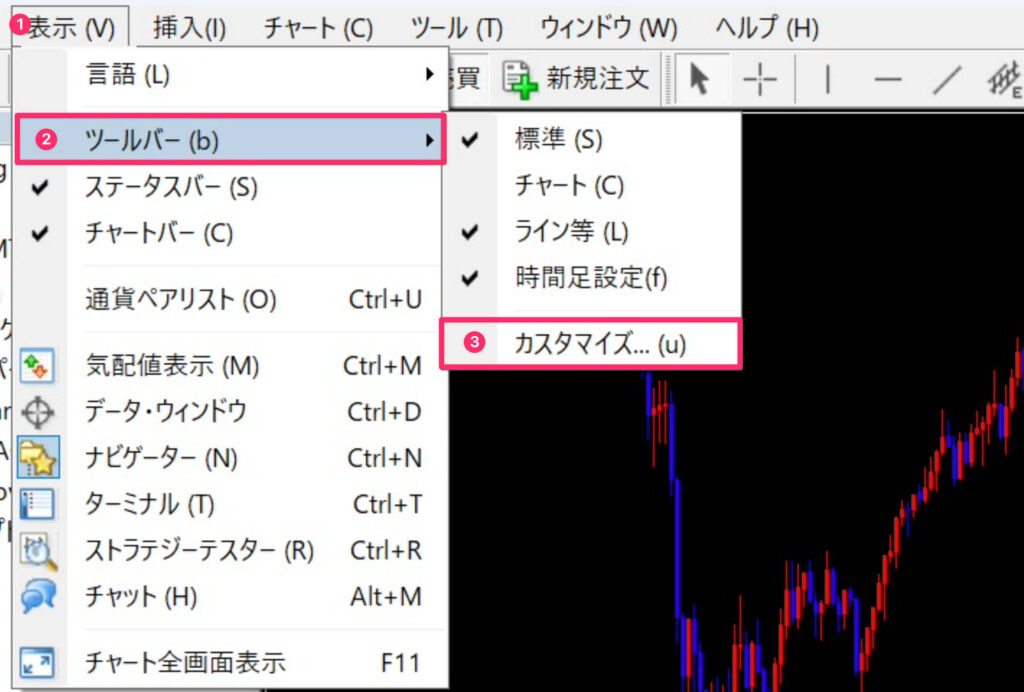
Task: Open the chat icon in the sidebar
Action: pyautogui.click(x=40, y=594)
